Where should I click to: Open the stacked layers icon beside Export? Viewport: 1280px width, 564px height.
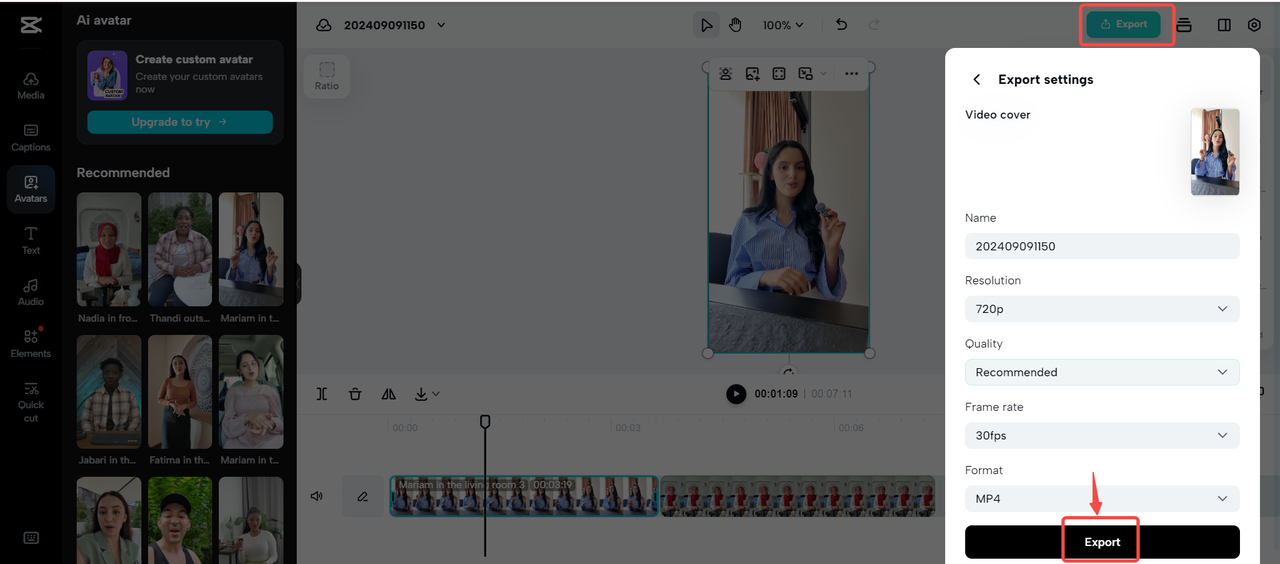click(1184, 25)
